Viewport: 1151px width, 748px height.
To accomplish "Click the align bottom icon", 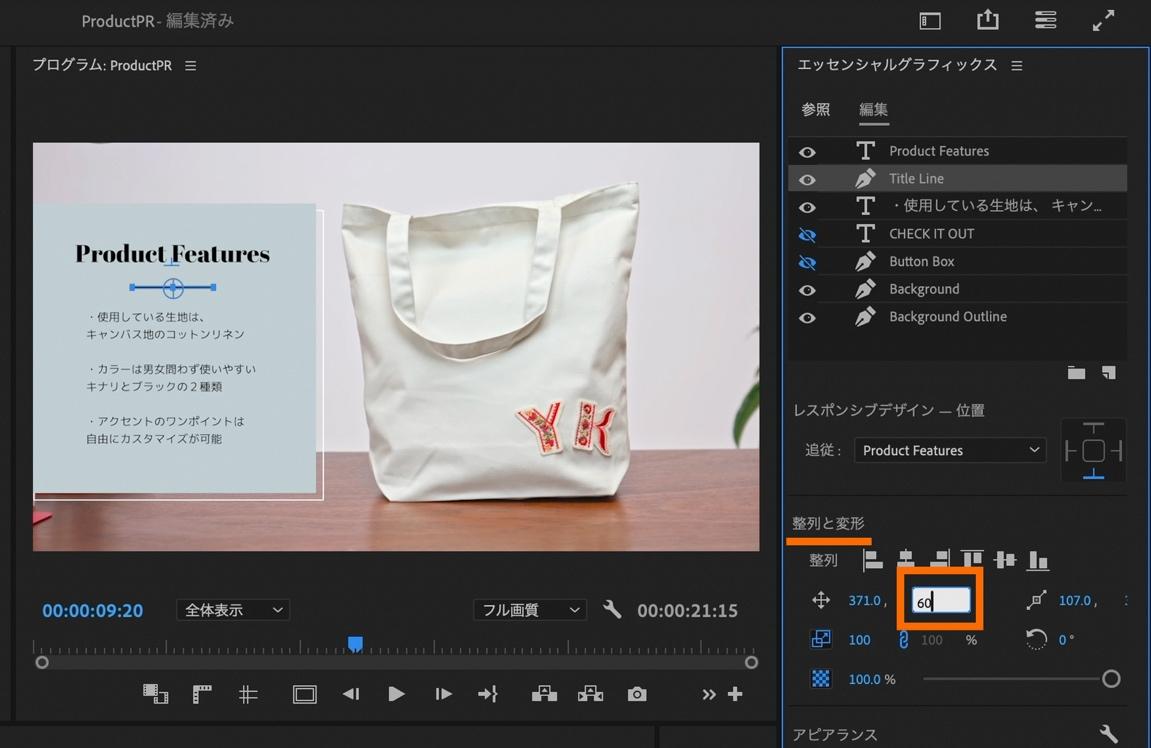I will [x=1039, y=560].
